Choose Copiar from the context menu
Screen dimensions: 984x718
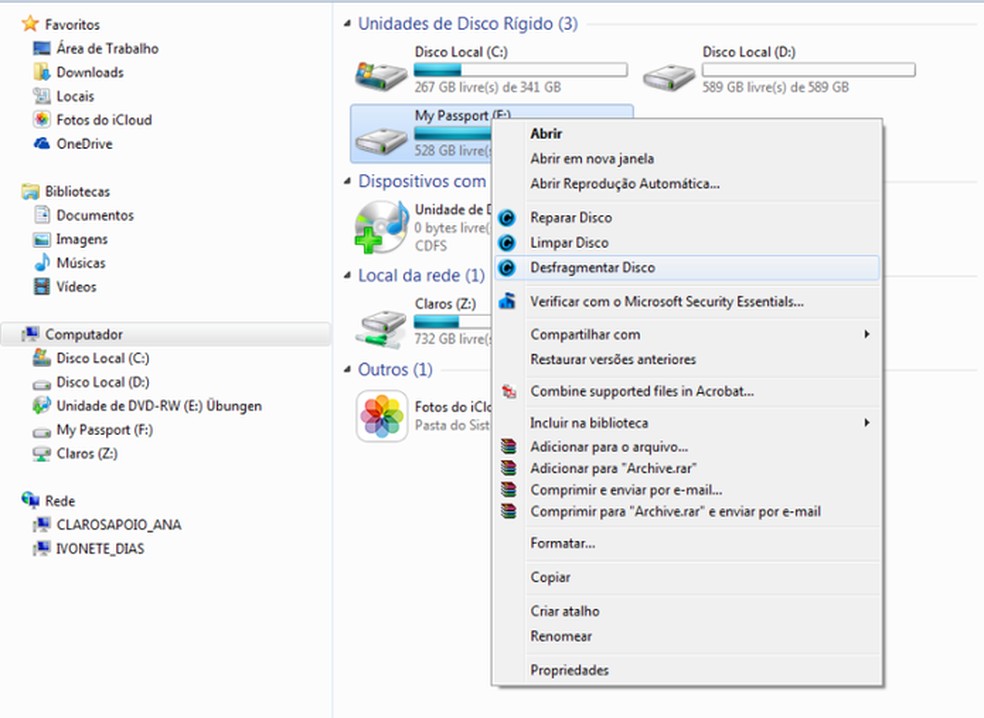pyautogui.click(x=687, y=577)
